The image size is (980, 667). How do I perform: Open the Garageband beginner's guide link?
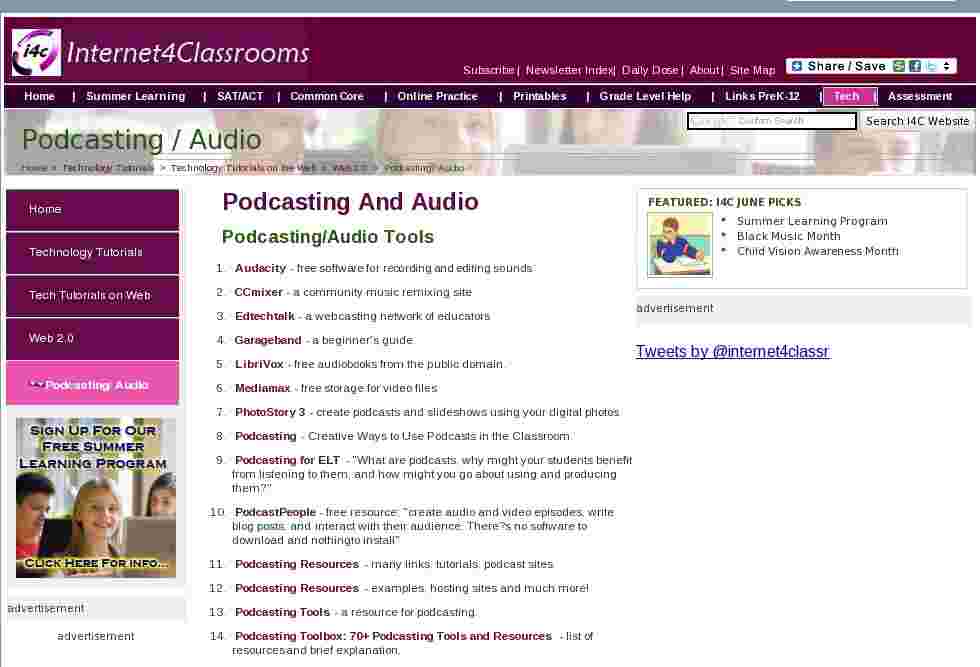pyautogui.click(x=268, y=340)
